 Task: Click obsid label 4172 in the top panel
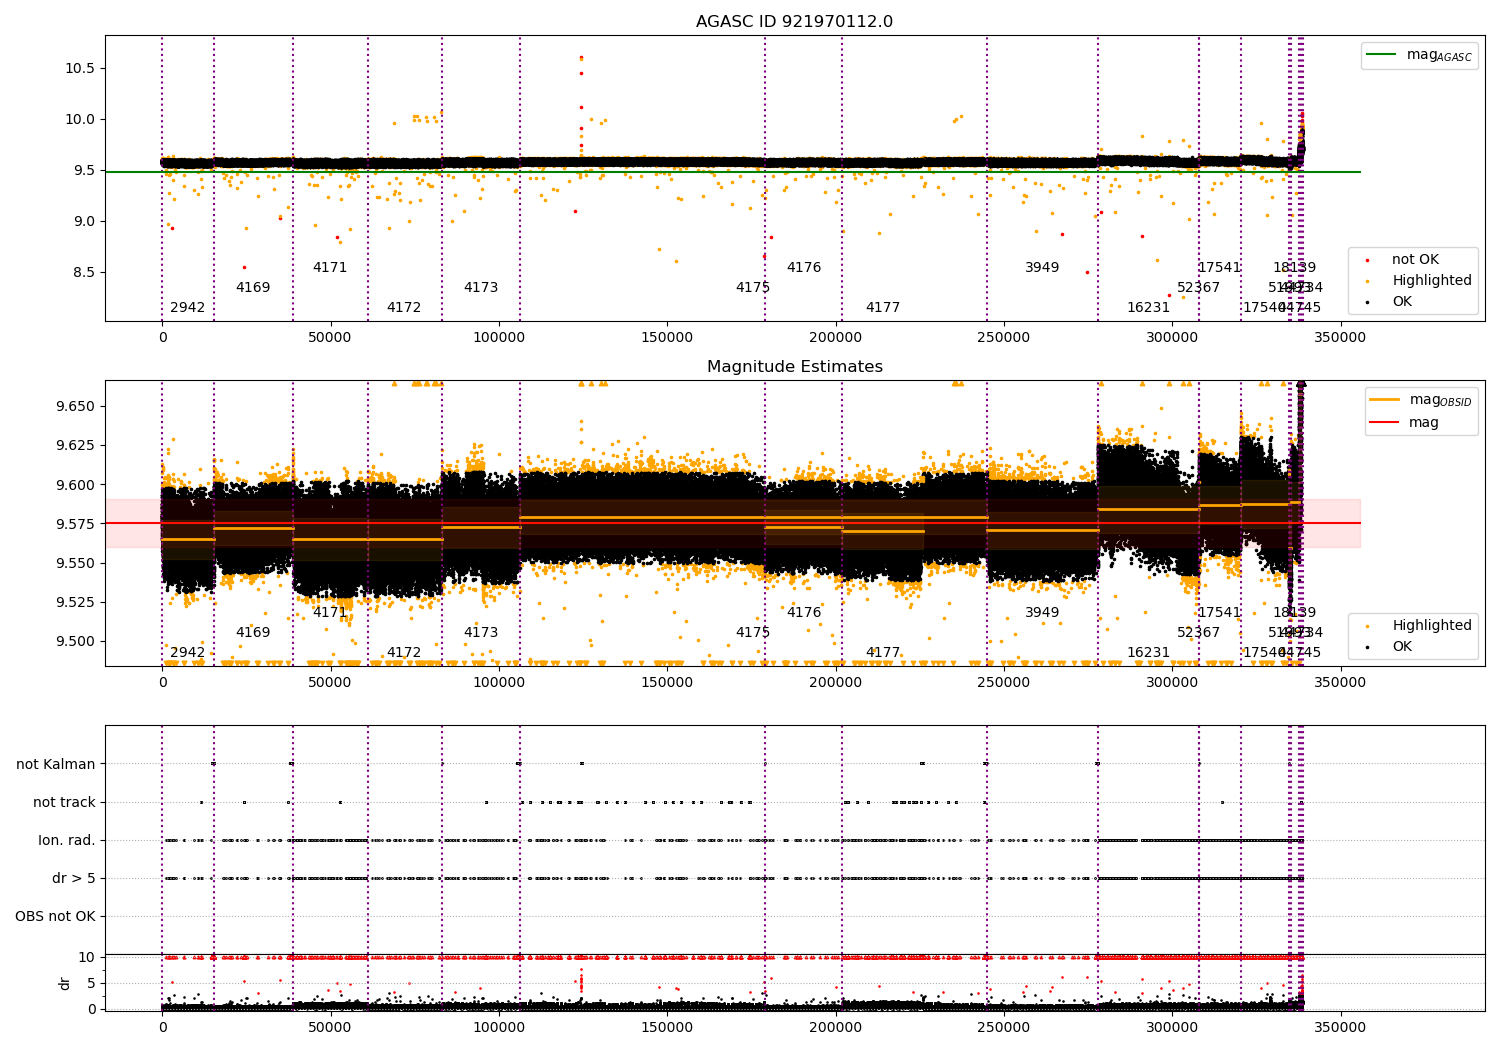404,308
